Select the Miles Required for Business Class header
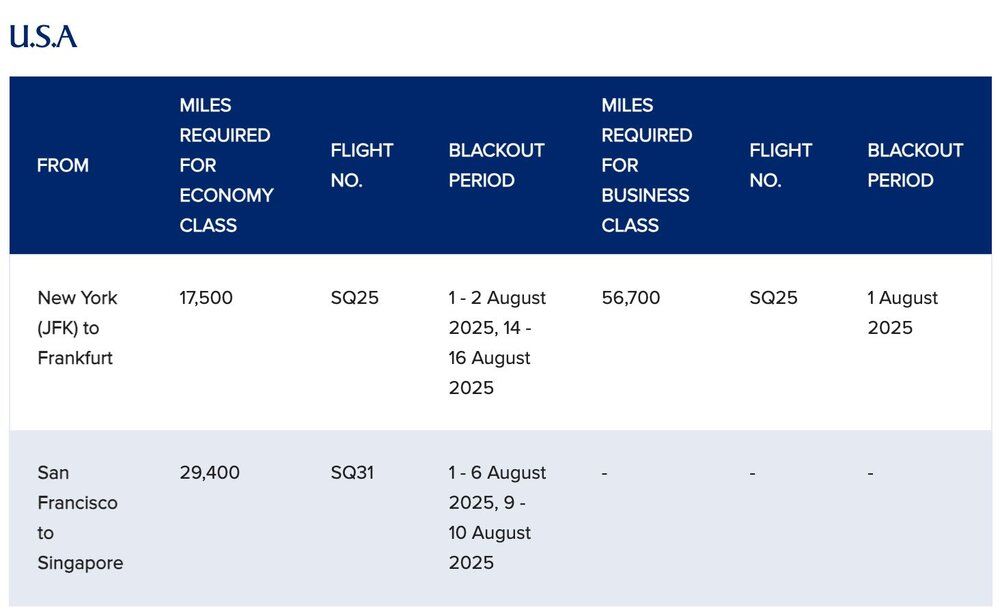 click(647, 165)
